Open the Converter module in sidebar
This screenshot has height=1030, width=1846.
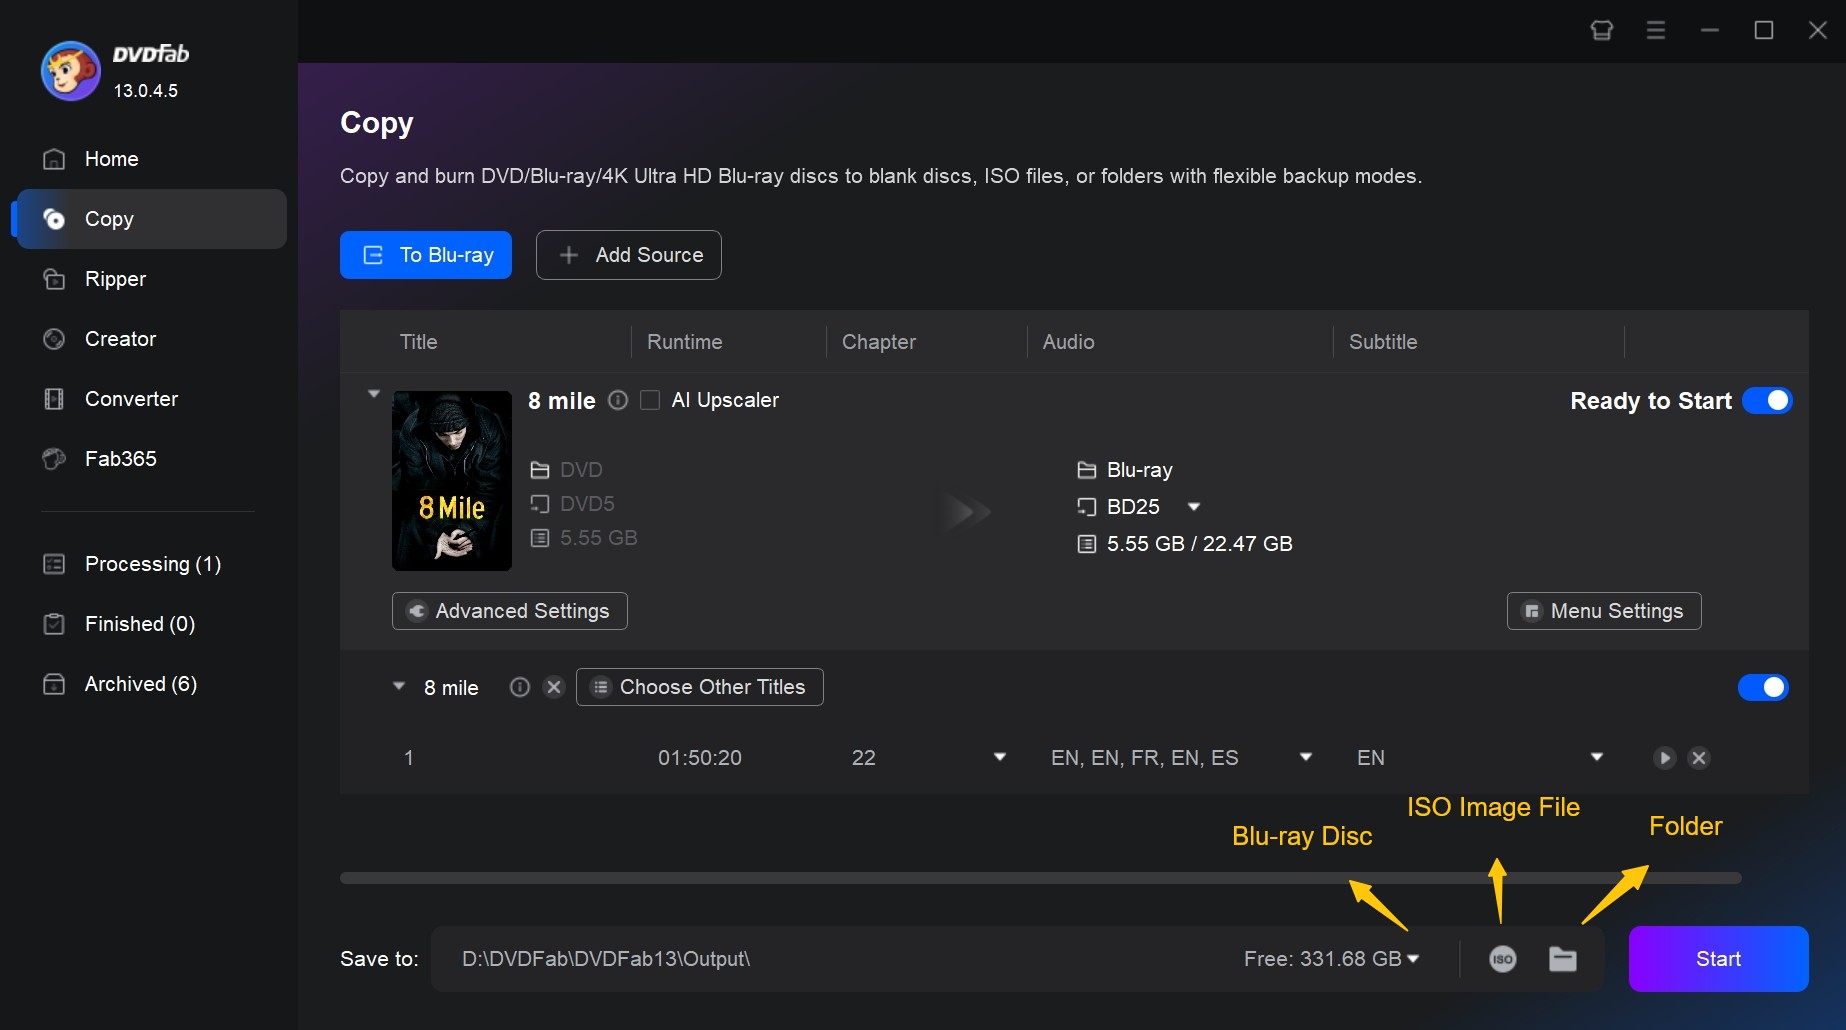tap(130, 399)
